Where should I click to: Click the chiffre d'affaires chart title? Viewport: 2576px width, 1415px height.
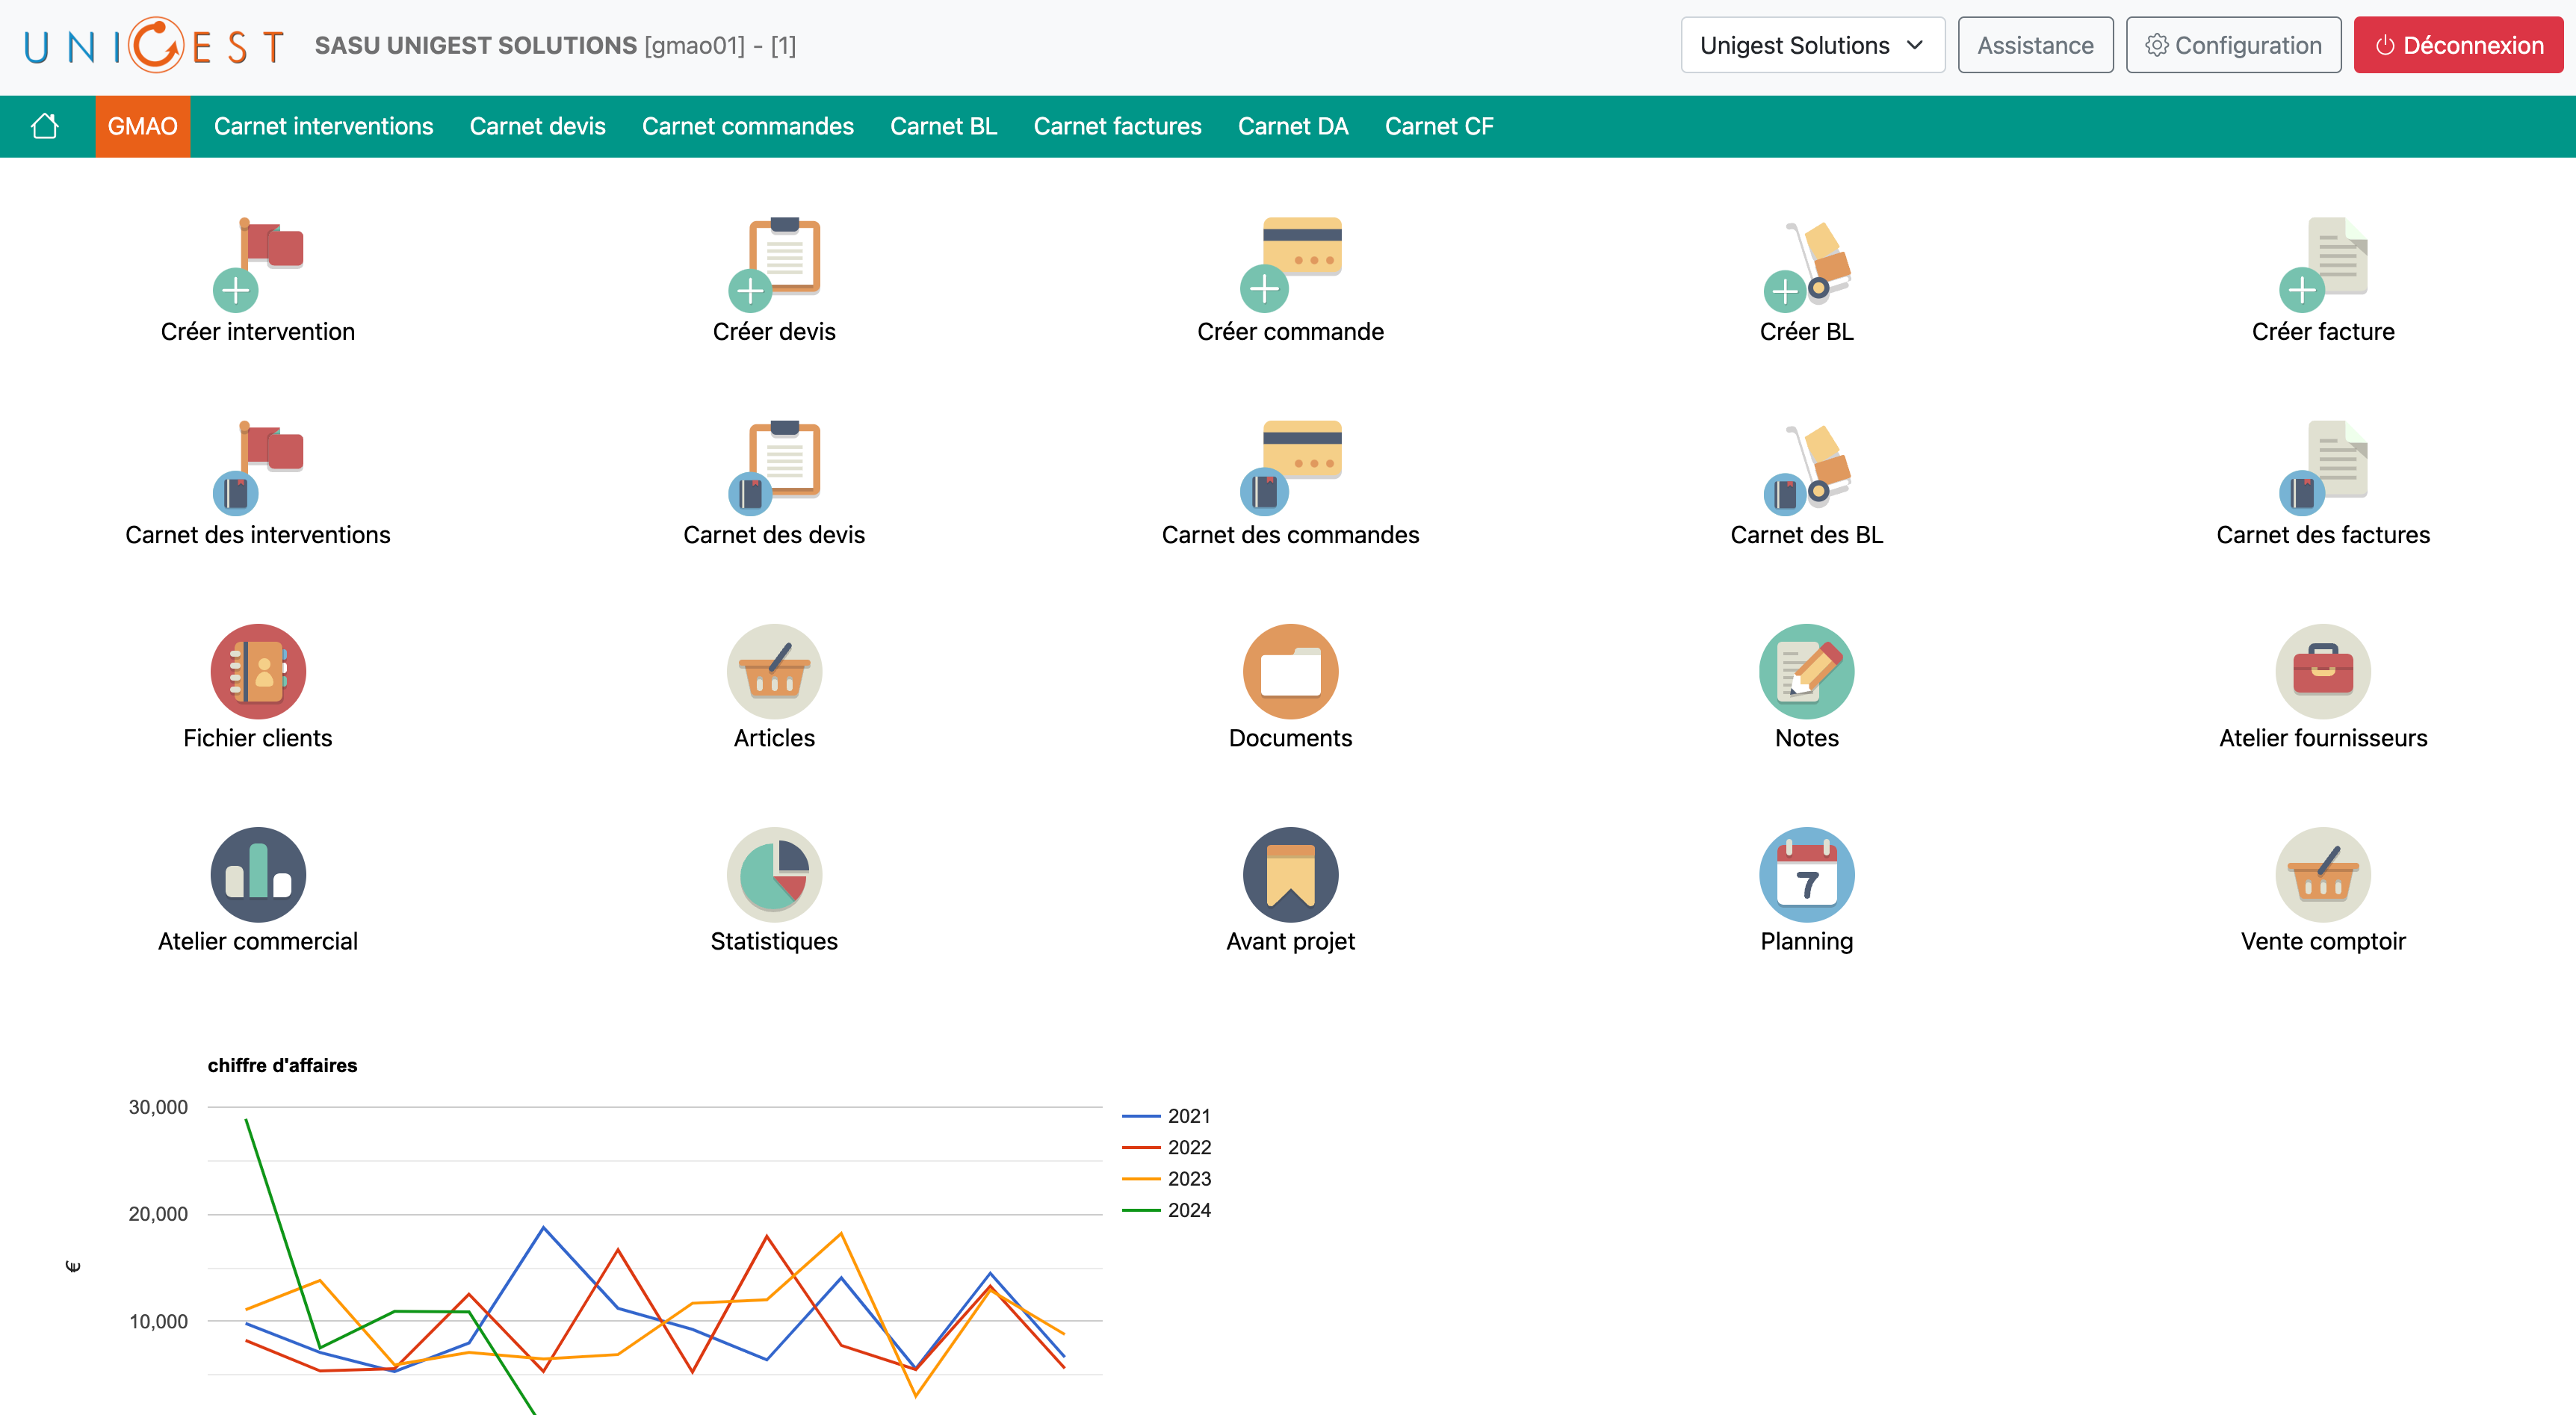click(282, 1065)
